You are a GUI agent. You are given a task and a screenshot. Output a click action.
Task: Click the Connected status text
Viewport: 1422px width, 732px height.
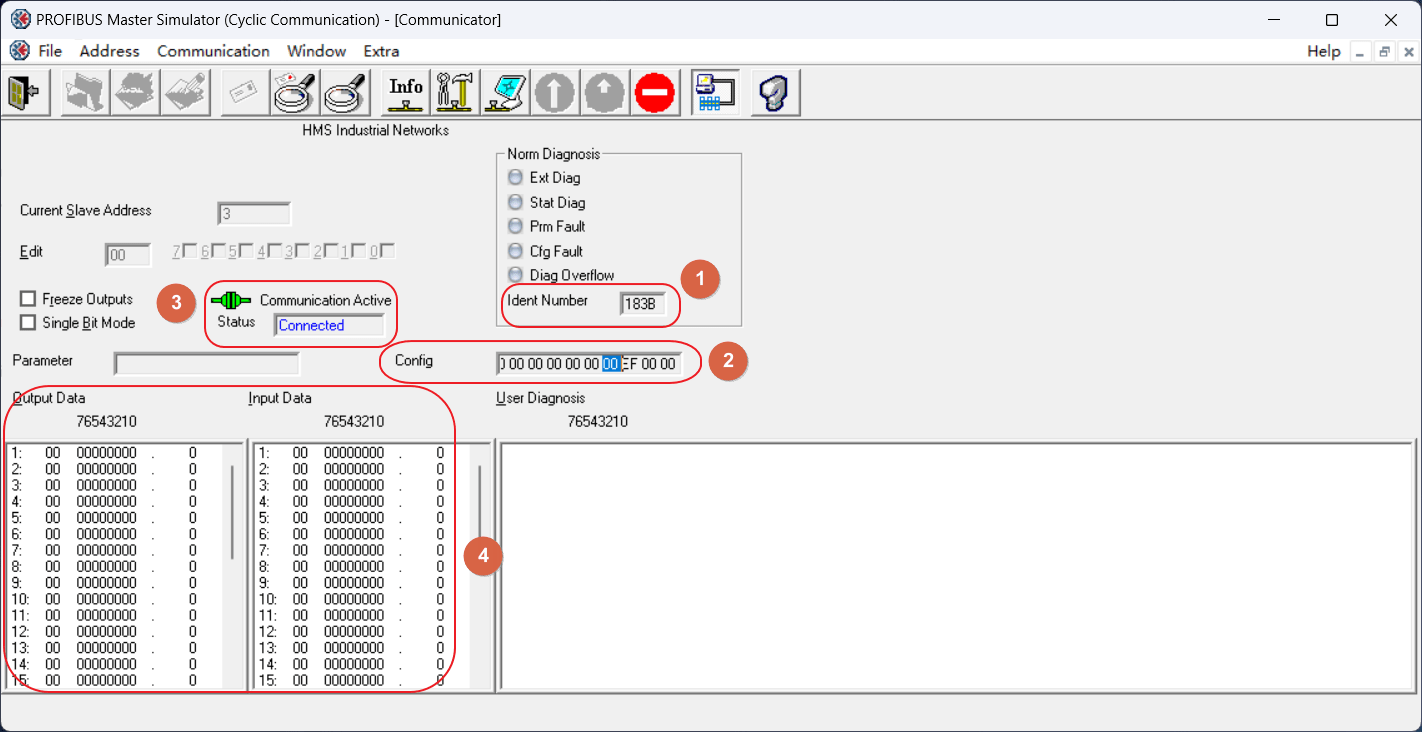(311, 326)
